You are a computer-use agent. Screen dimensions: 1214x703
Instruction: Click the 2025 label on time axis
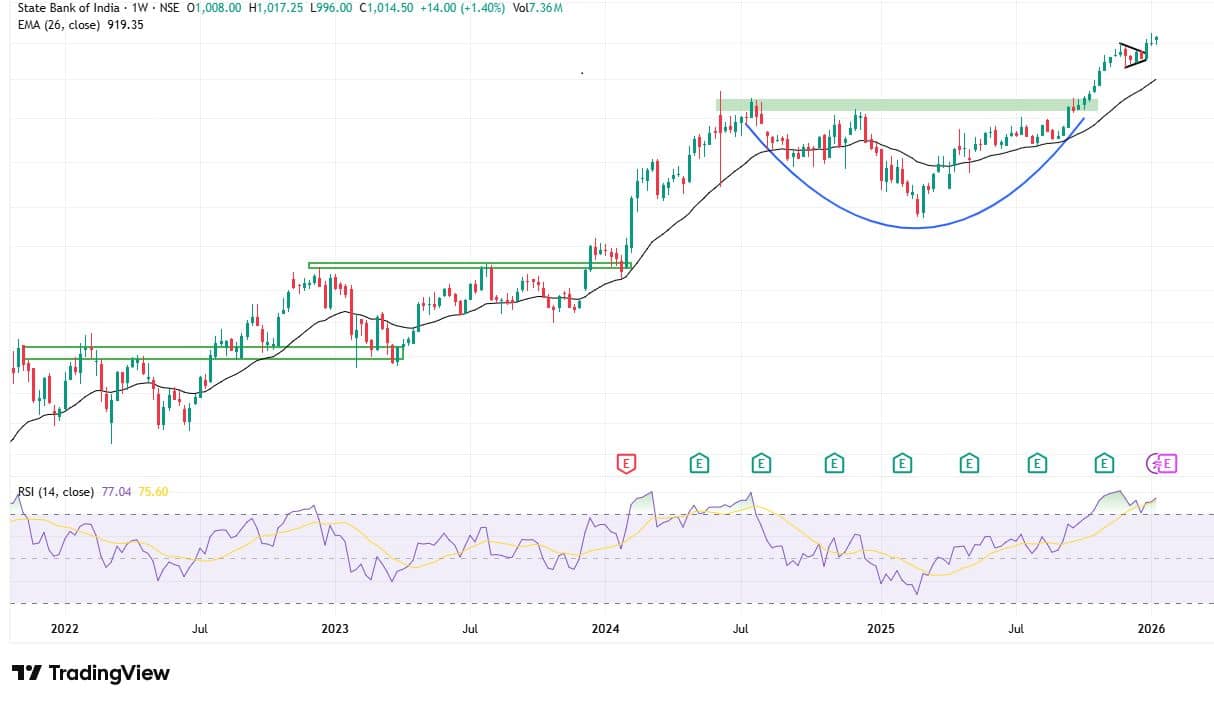(x=881, y=629)
